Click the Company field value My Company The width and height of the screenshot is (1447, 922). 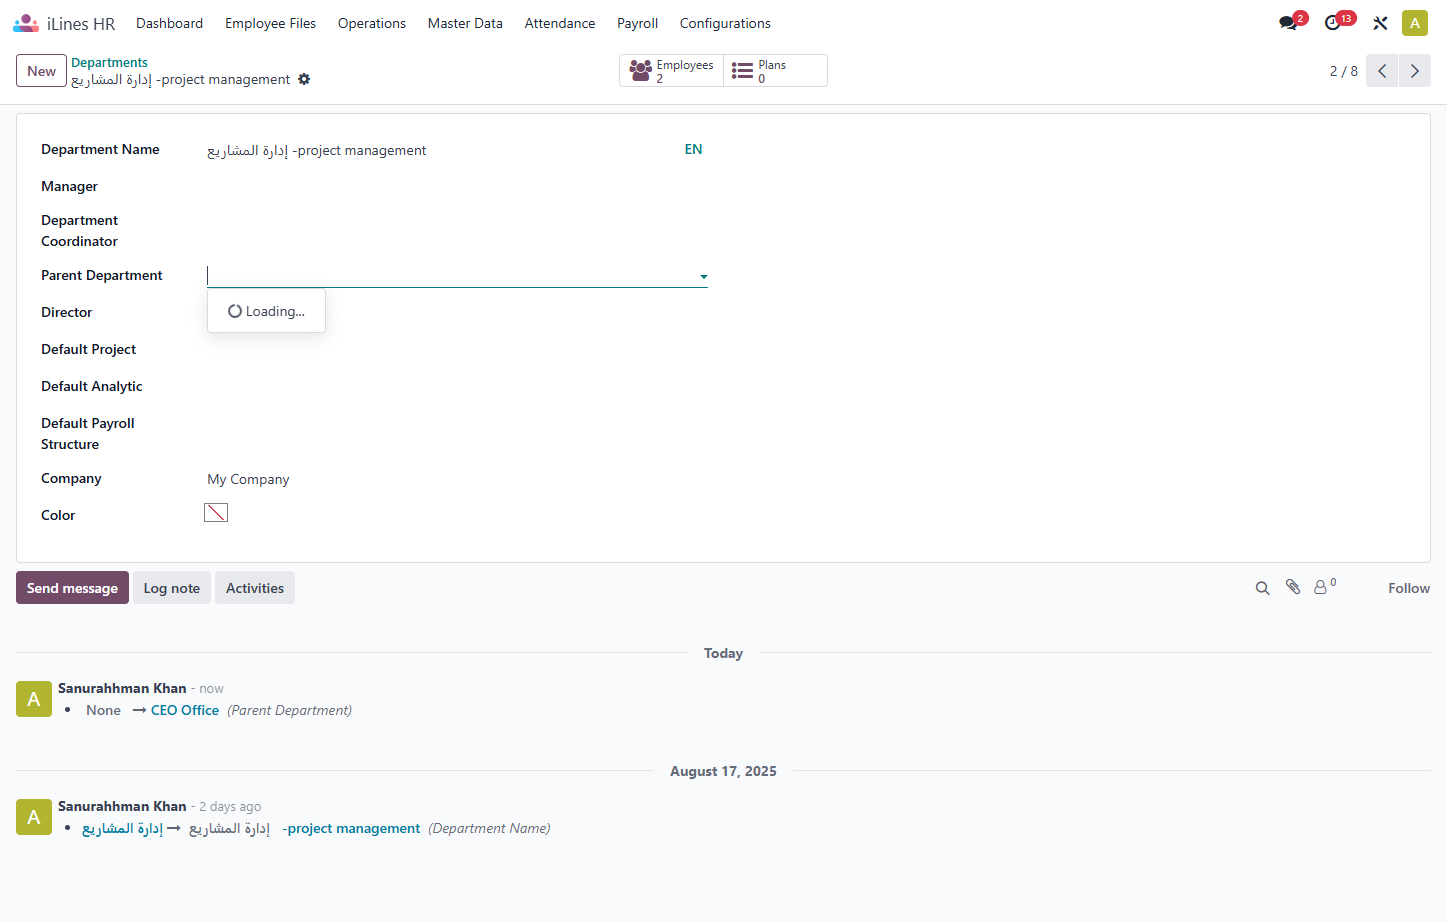pos(248,479)
